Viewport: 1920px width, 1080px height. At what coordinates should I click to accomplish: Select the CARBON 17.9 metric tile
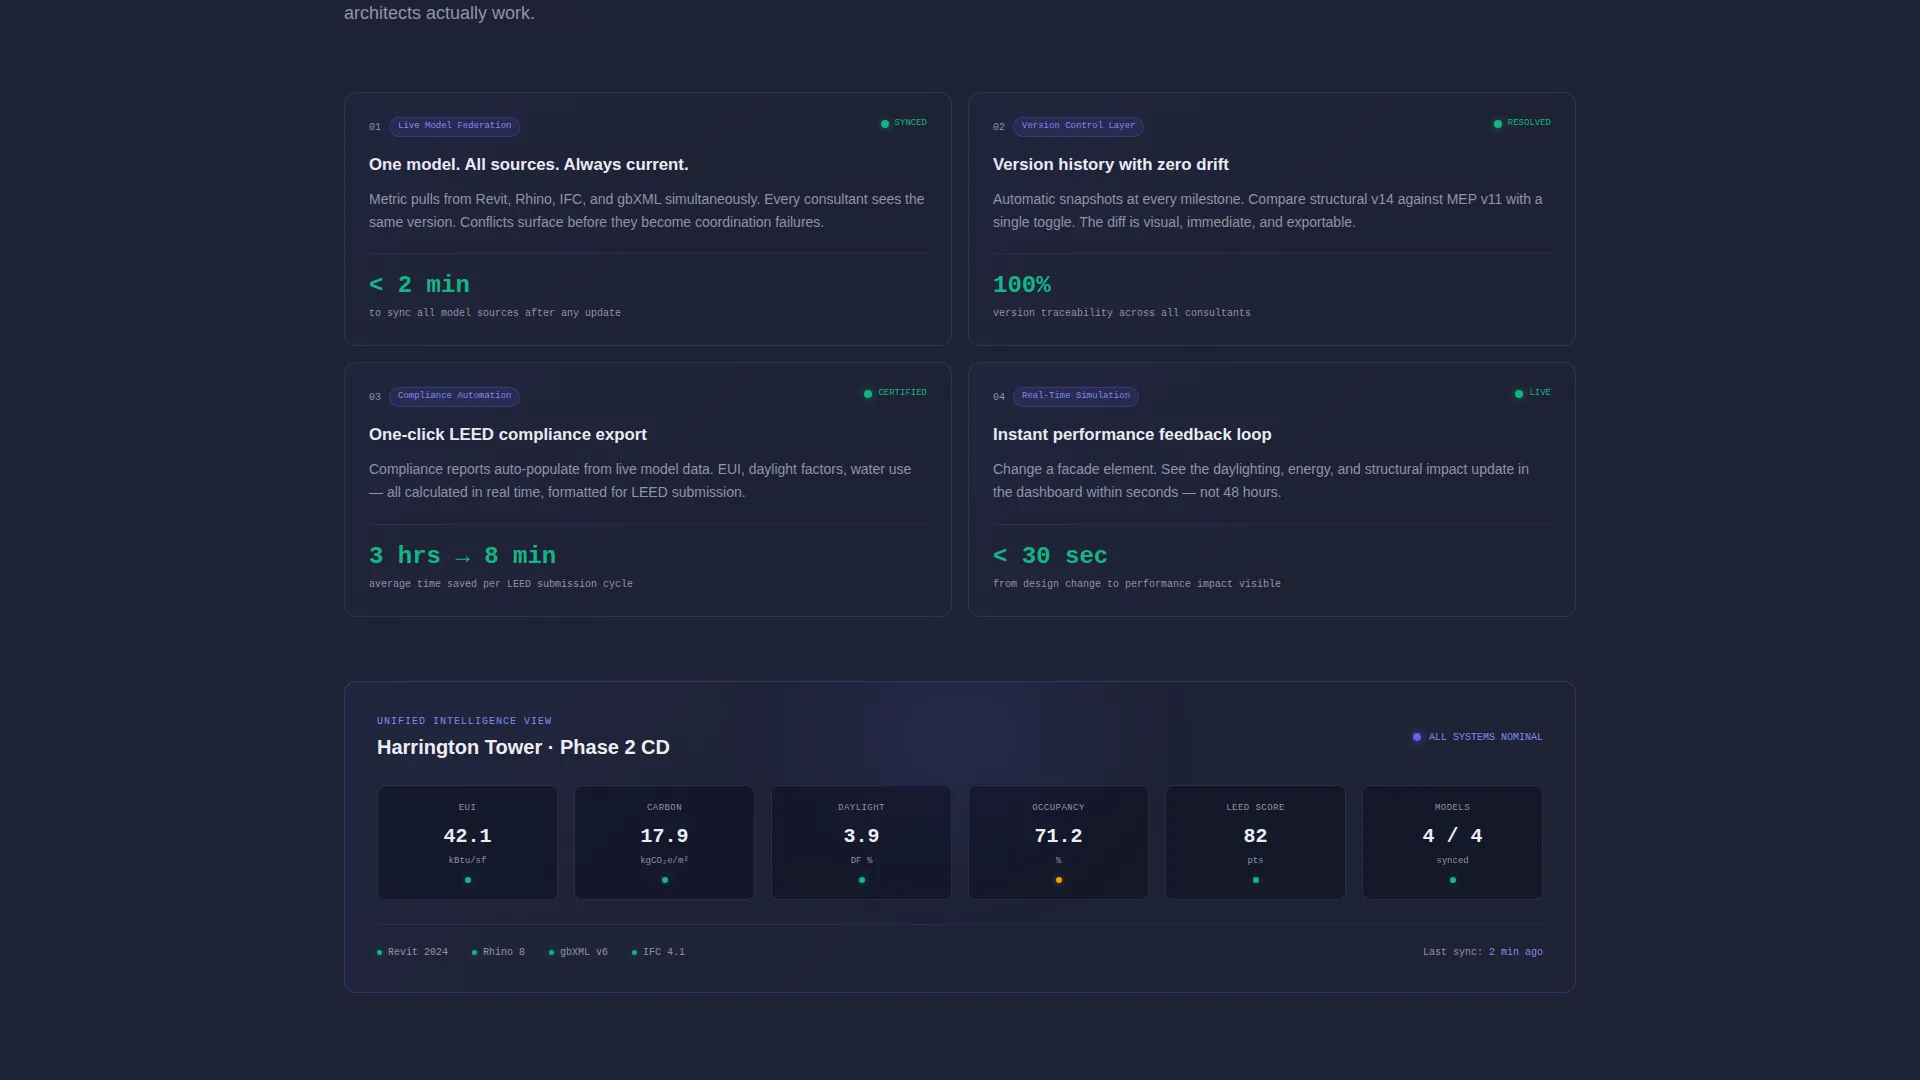664,842
